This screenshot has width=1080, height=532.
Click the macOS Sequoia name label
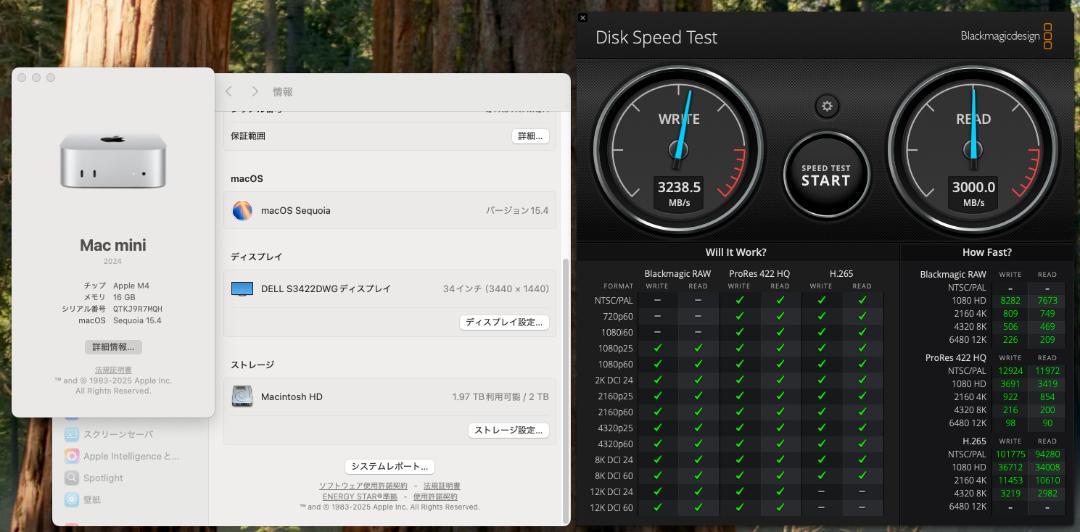click(x=295, y=210)
